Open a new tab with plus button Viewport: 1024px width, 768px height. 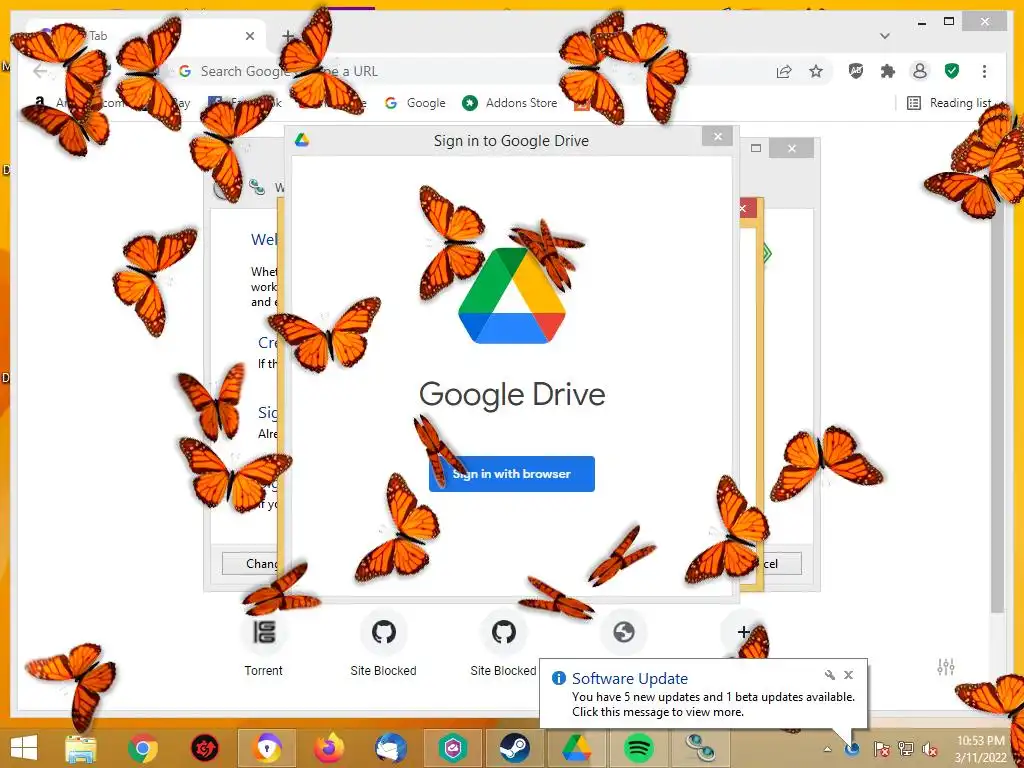click(287, 36)
